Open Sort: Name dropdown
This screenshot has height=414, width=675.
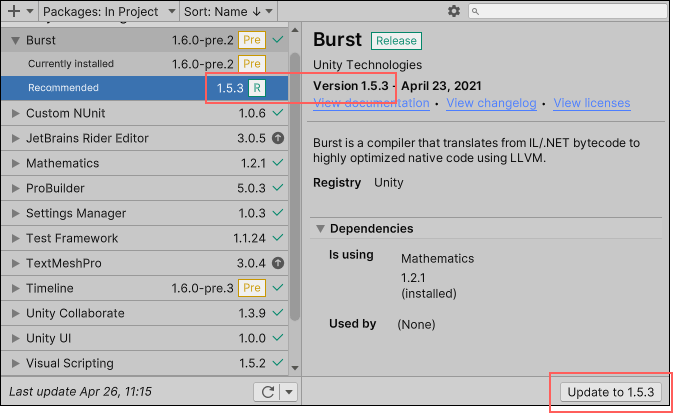click(228, 12)
